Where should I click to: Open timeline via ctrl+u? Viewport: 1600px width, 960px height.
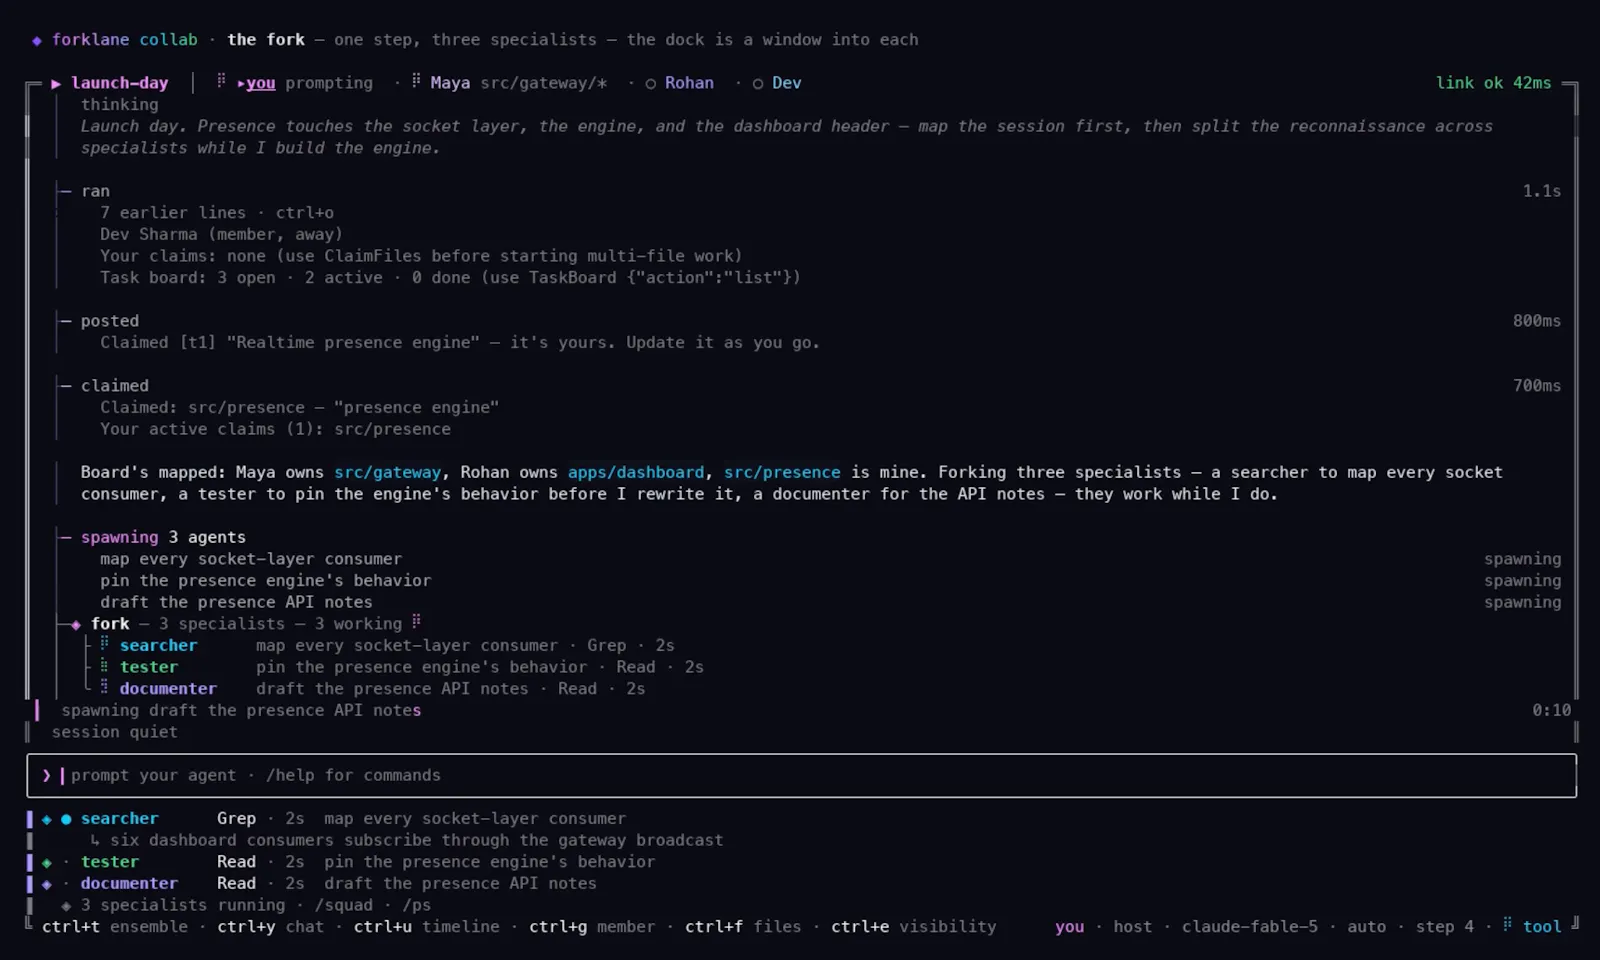[426, 927]
